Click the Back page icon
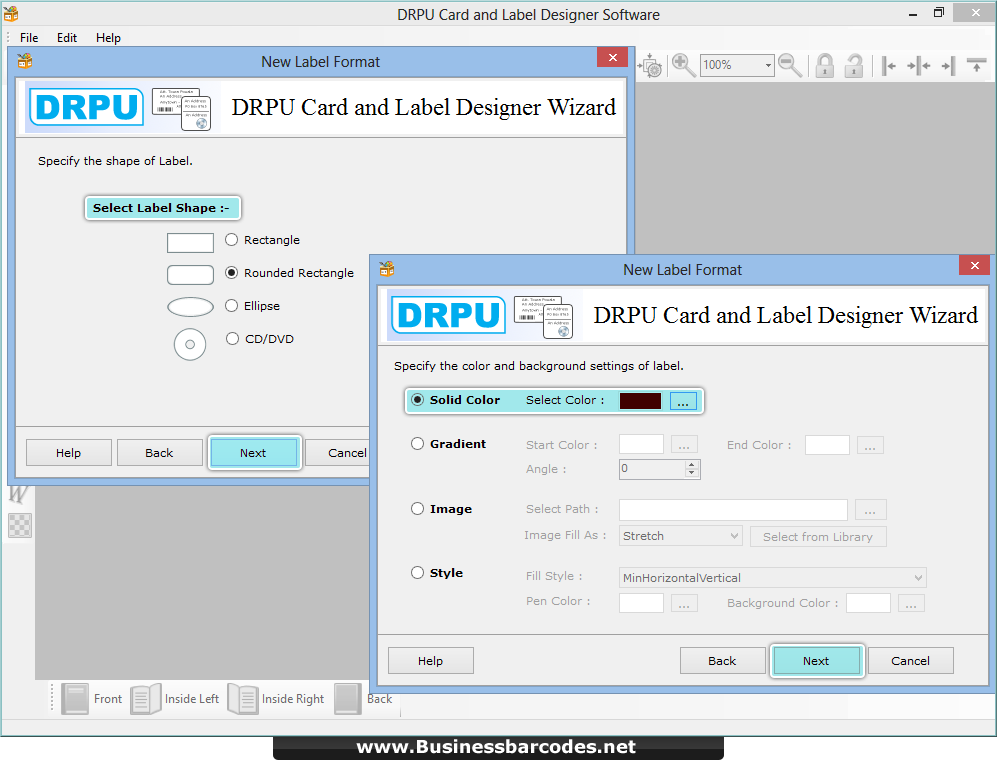Screen dimensions: 997x760 (348, 699)
